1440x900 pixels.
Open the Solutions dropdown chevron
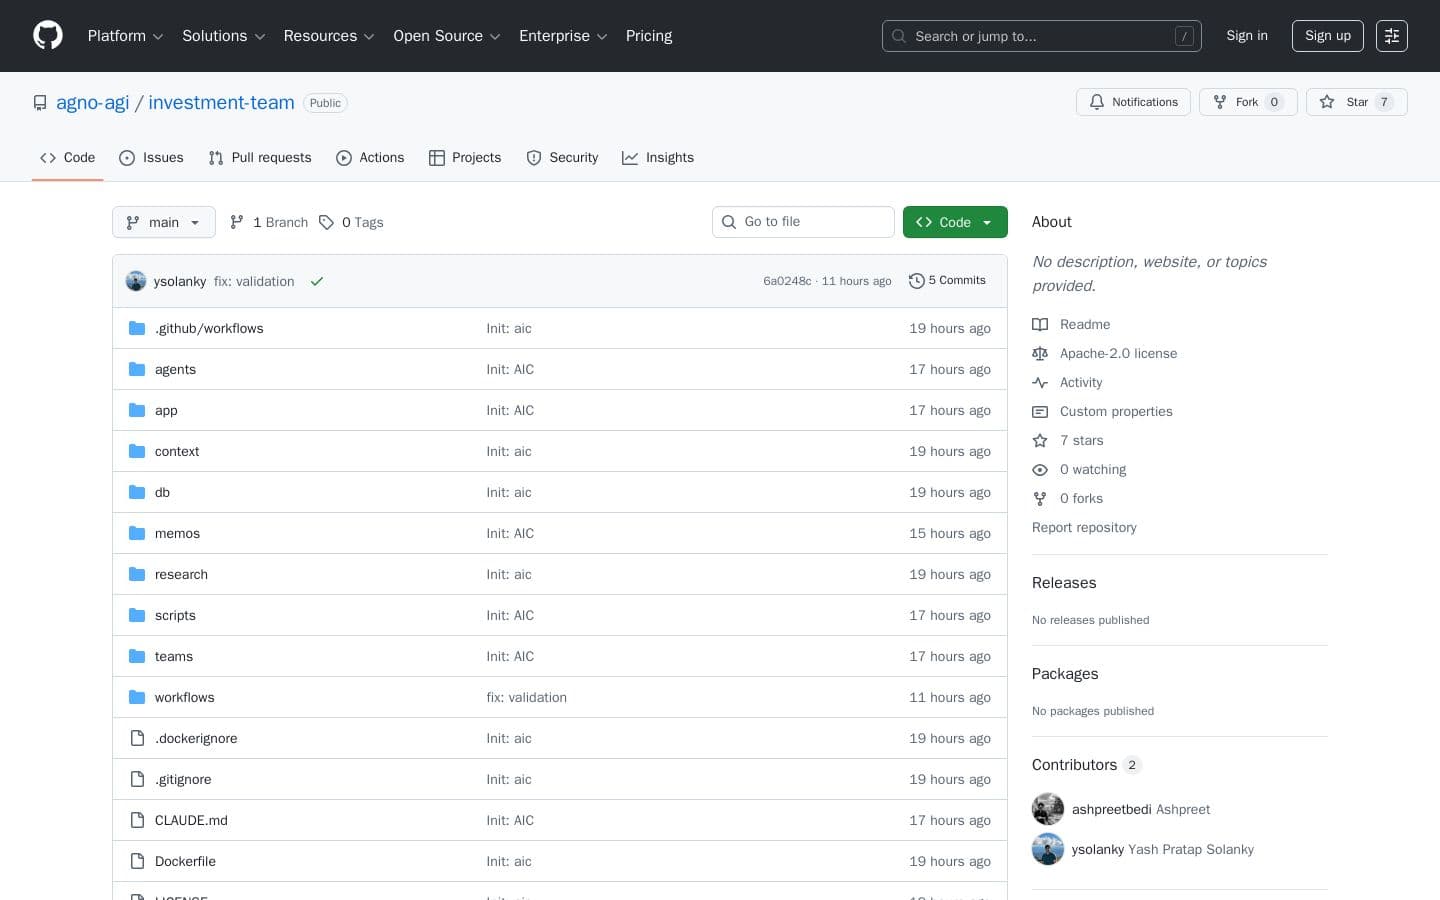(x=260, y=36)
